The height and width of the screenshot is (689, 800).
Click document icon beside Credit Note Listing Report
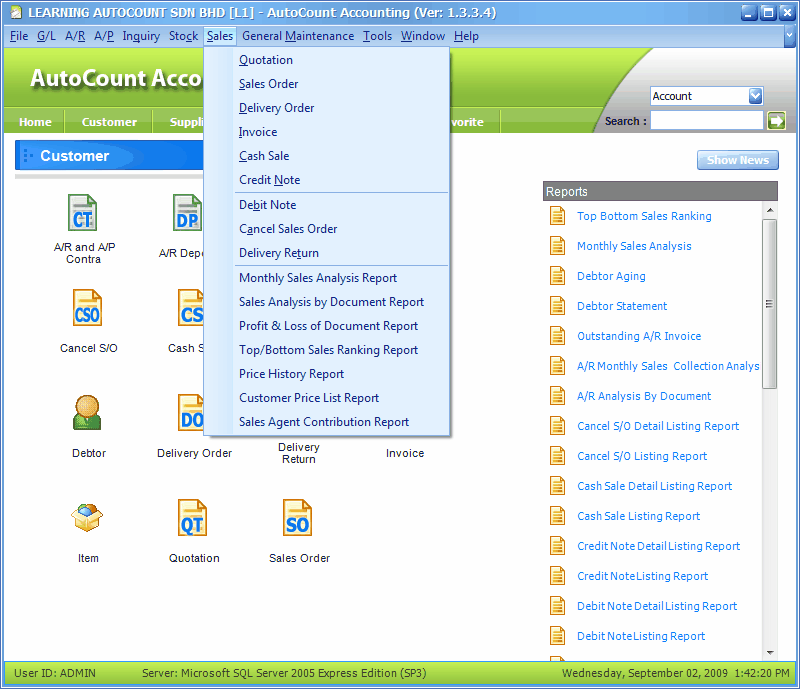[x=557, y=576]
